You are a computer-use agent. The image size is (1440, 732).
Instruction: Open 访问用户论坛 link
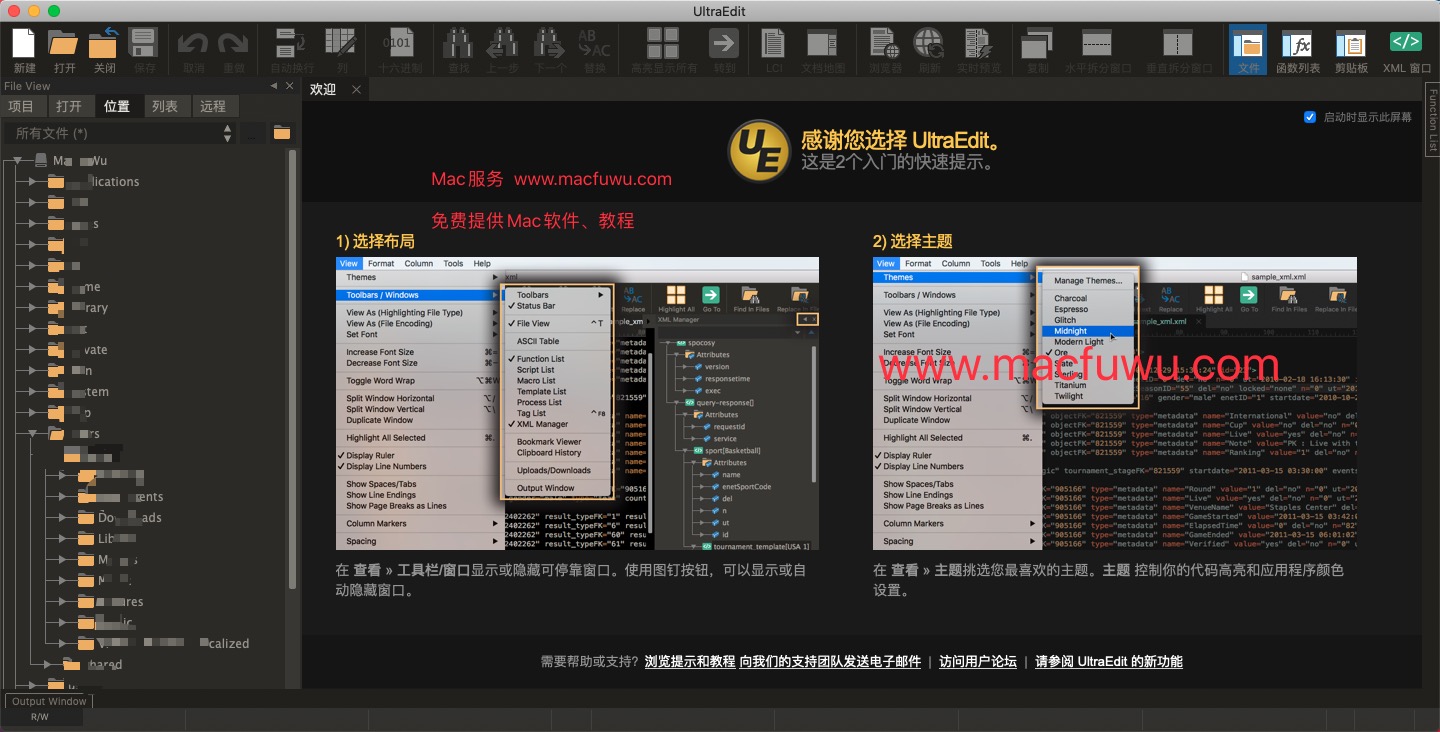pyautogui.click(x=978, y=661)
